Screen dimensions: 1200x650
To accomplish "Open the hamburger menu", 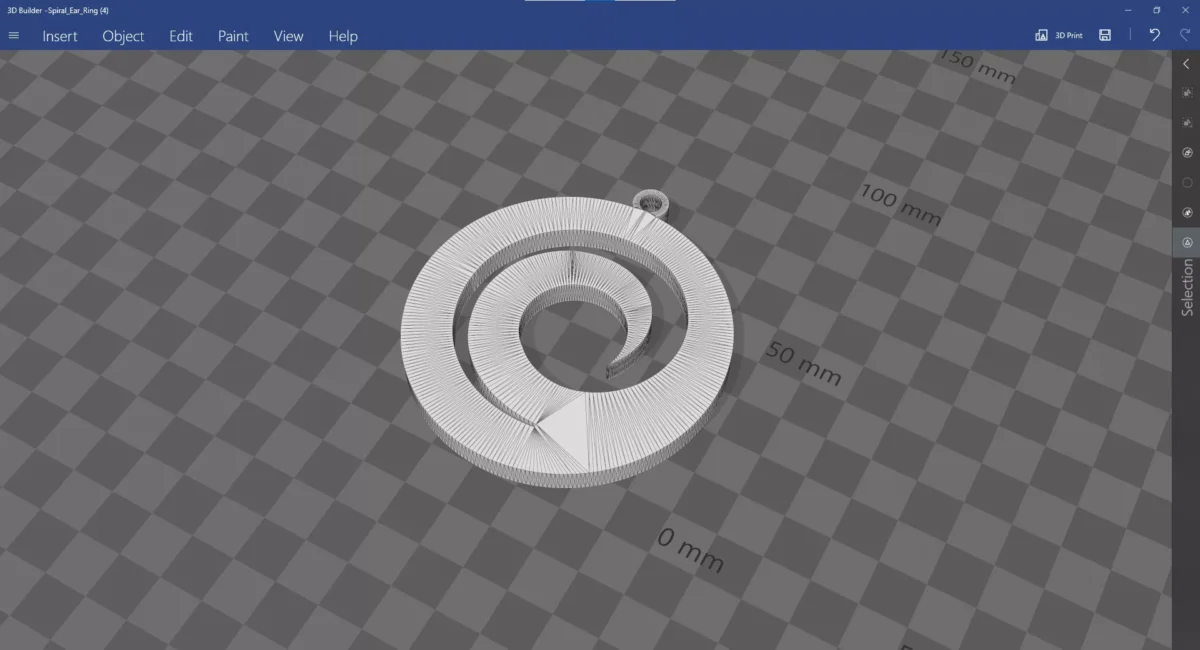I will pyautogui.click(x=14, y=35).
